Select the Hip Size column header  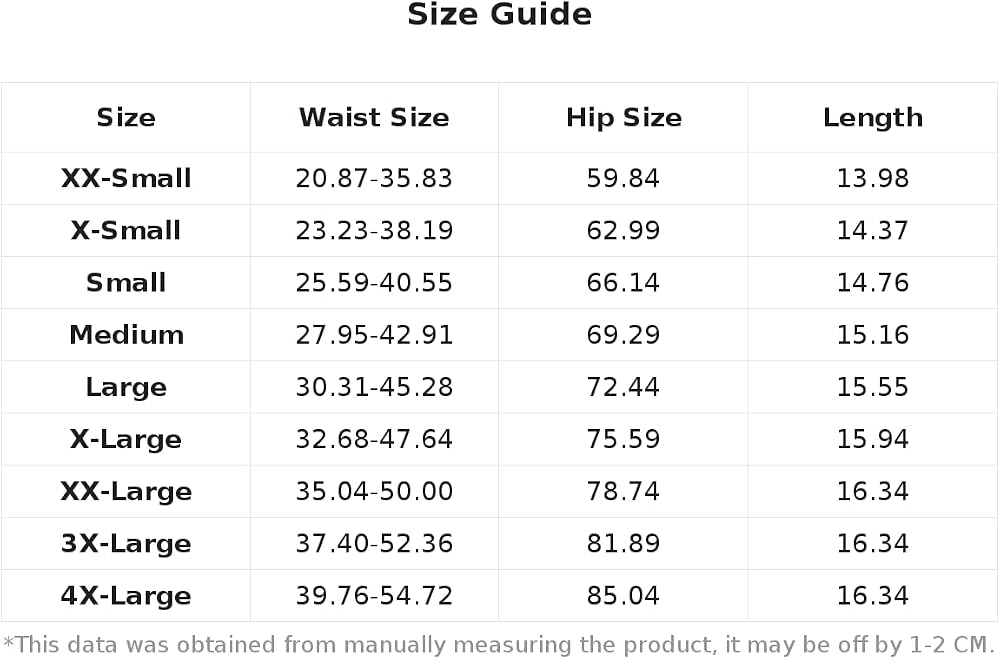pos(624,118)
